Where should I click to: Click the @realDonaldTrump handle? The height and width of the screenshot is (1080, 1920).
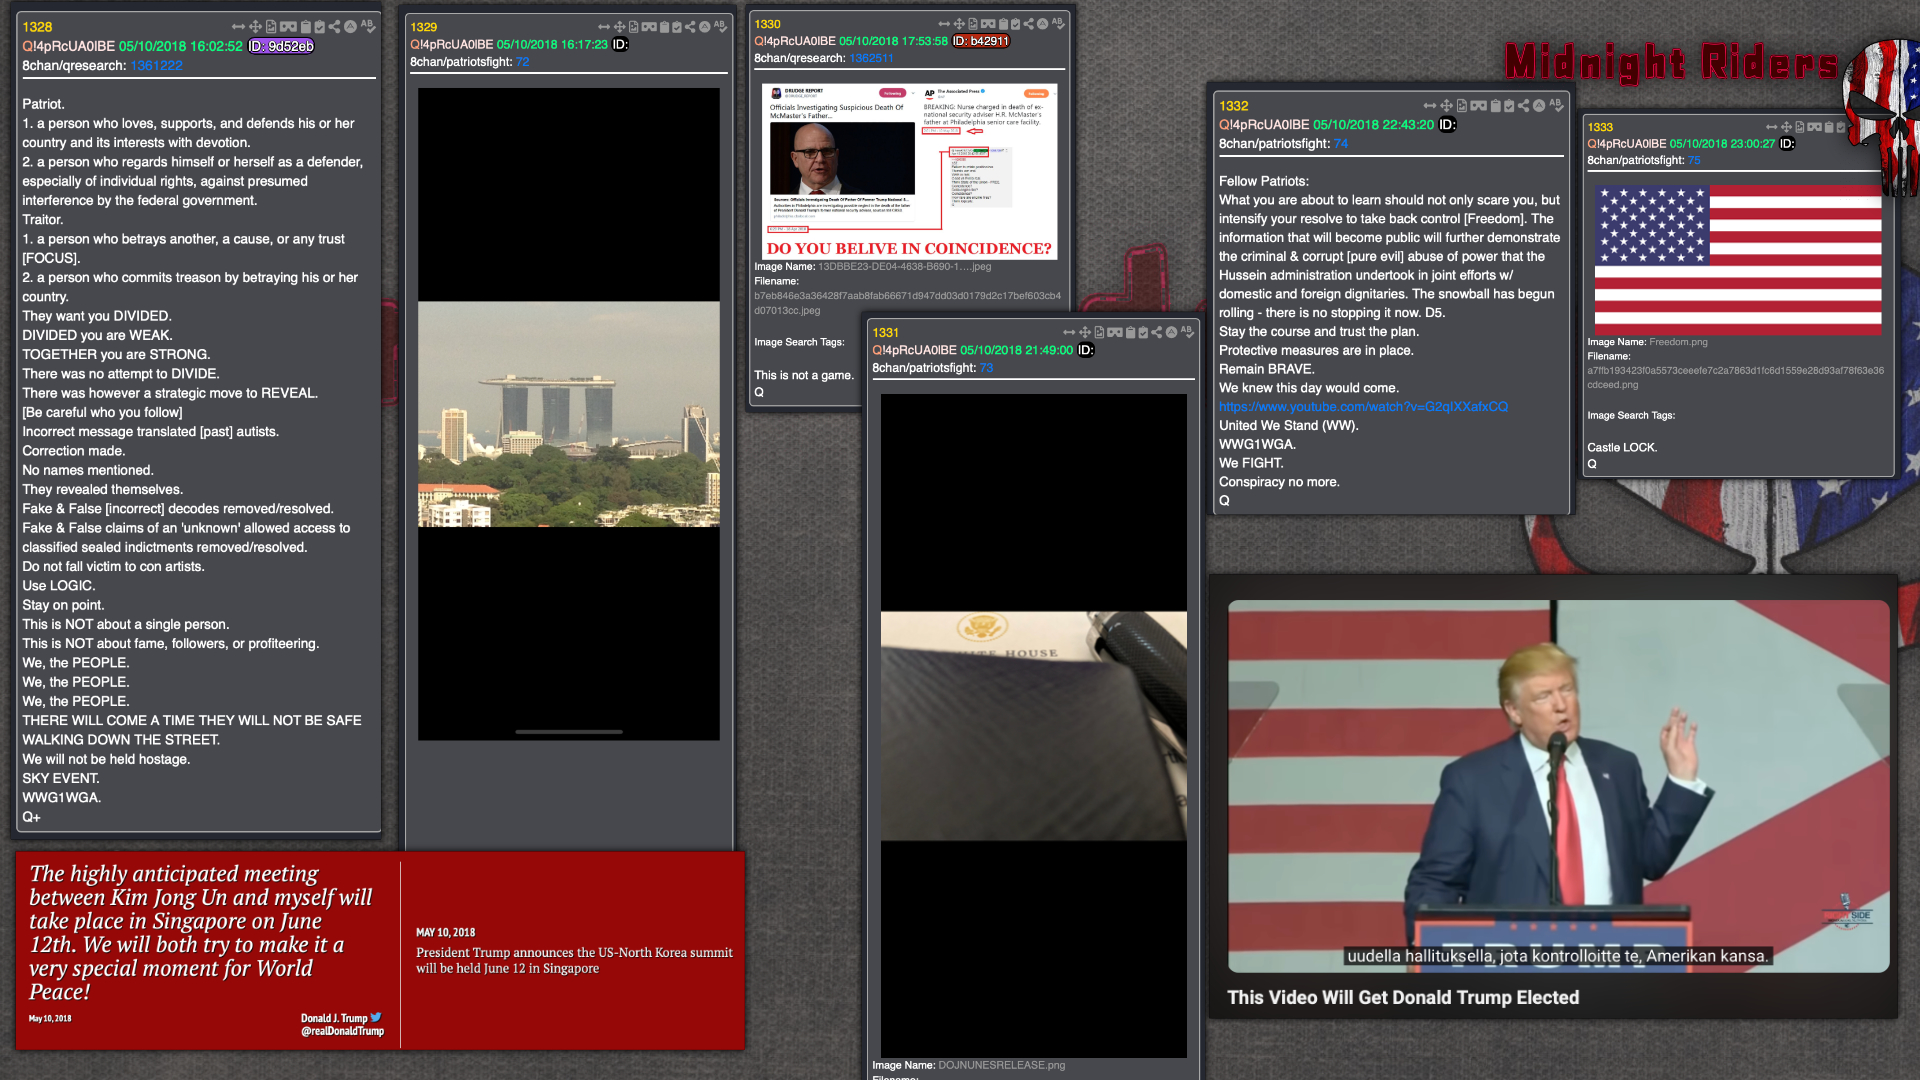(x=342, y=1031)
